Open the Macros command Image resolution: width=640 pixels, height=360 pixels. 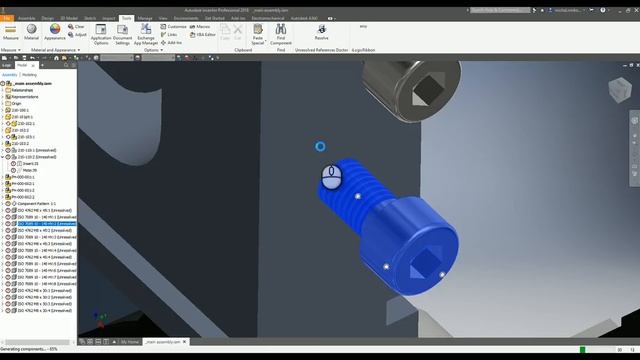200,27
